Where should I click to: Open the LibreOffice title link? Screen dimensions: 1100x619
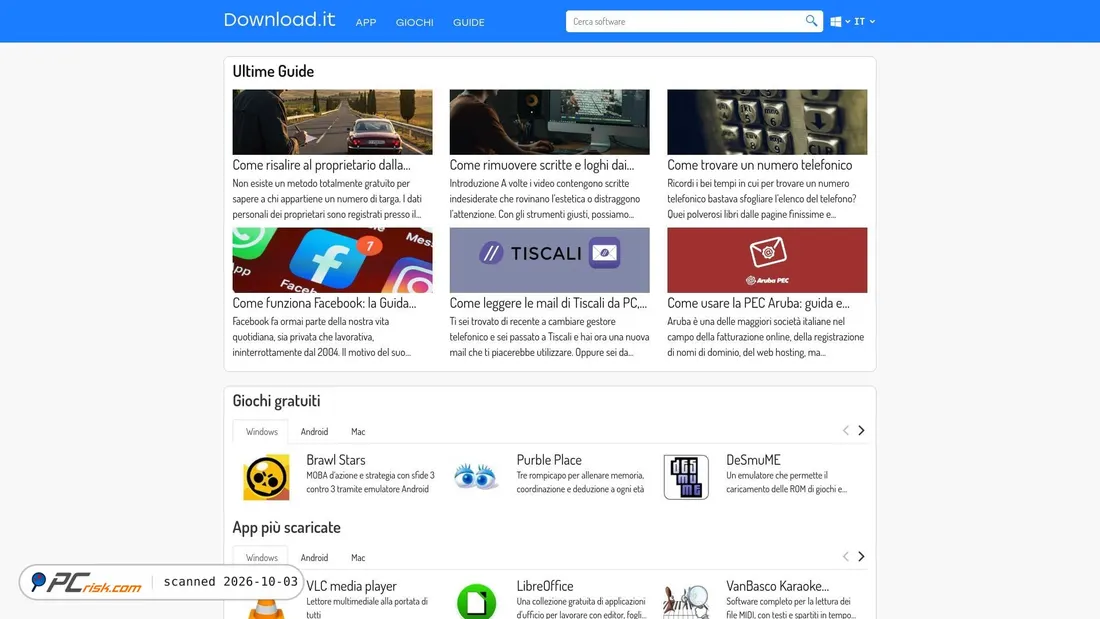544,586
